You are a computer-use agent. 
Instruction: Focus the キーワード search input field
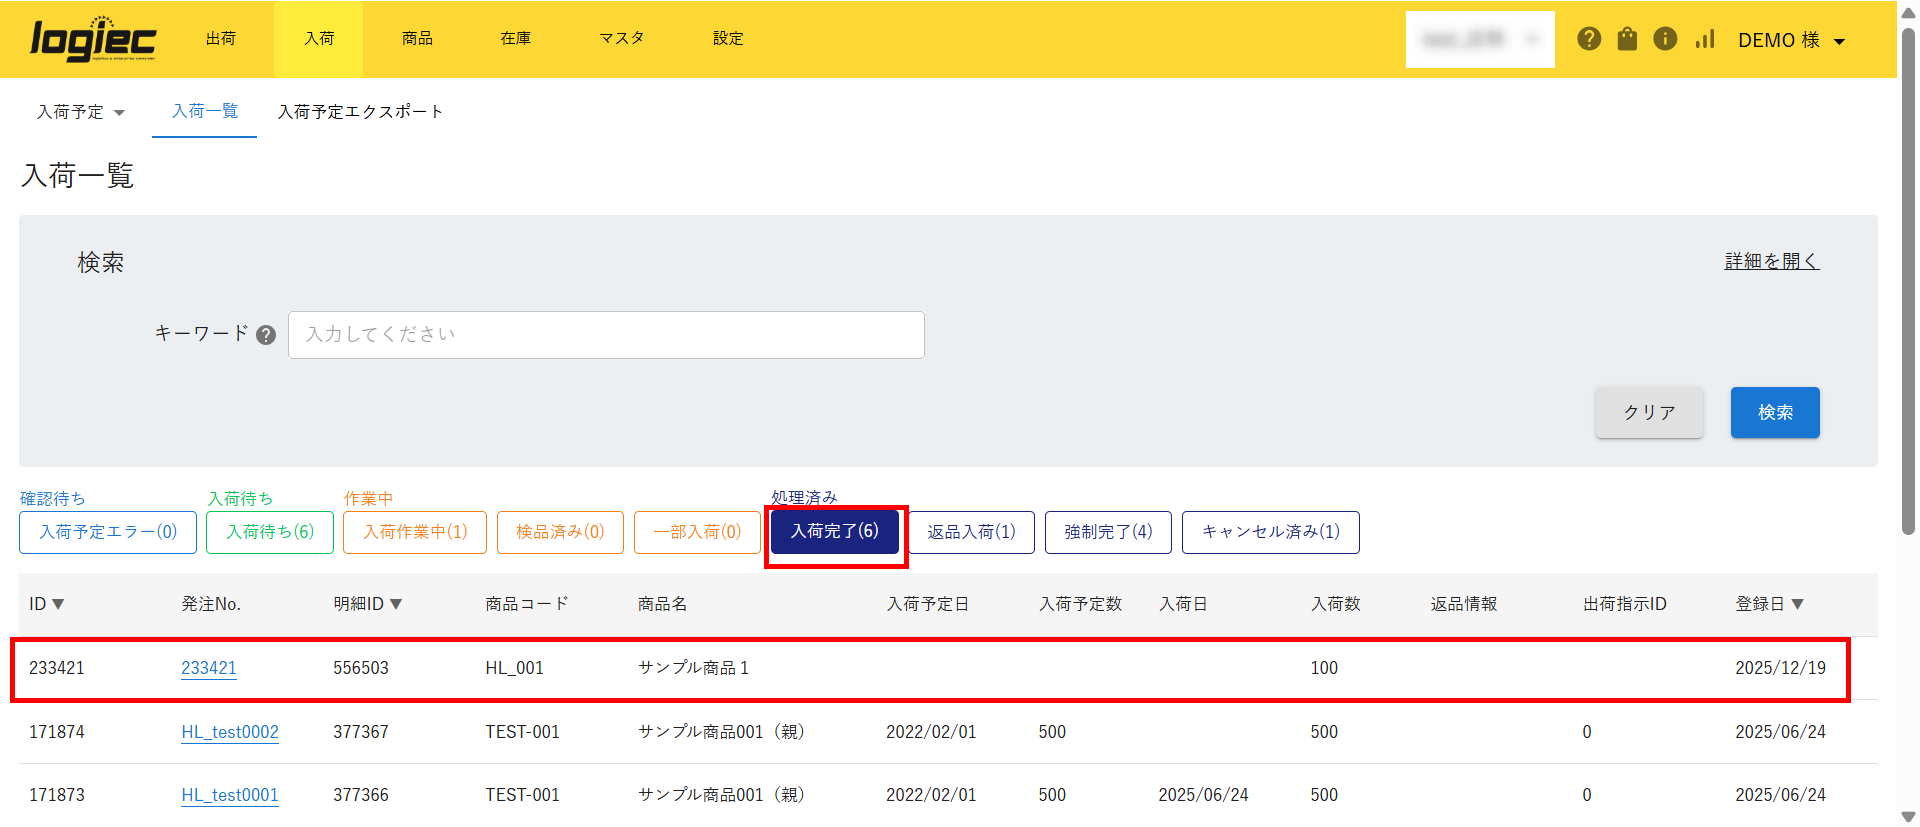tap(606, 335)
